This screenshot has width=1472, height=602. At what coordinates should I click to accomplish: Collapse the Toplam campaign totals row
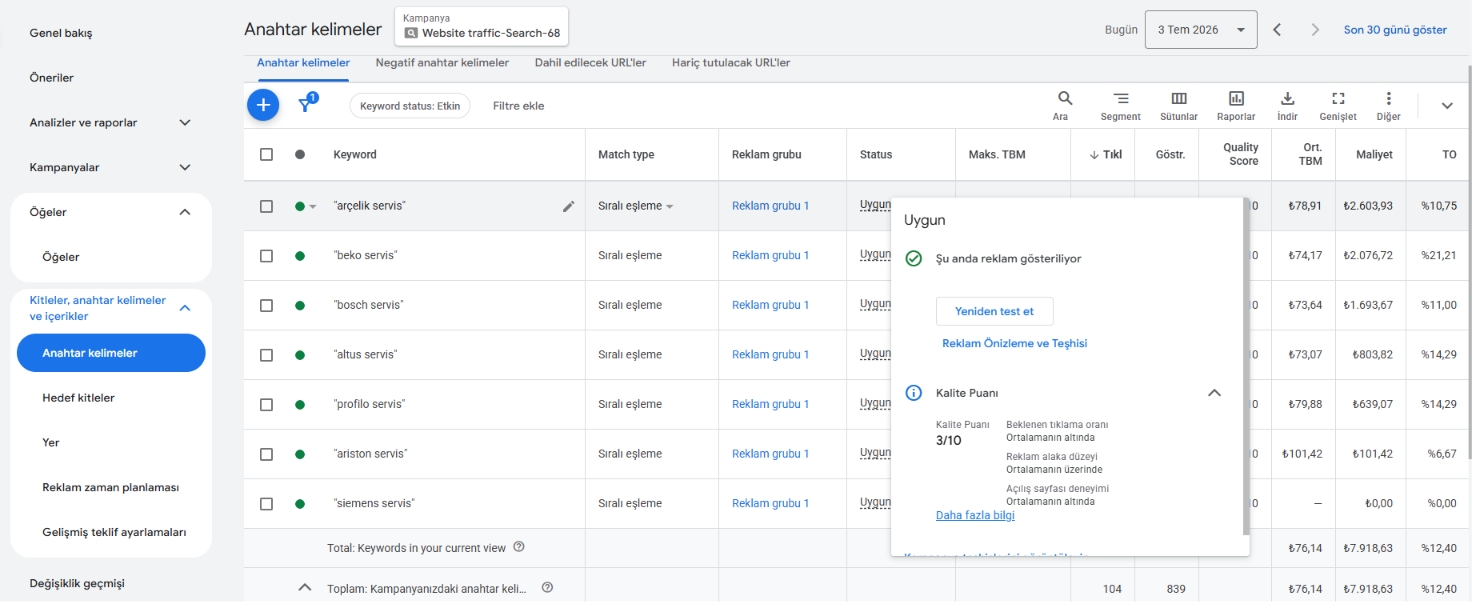(x=305, y=587)
